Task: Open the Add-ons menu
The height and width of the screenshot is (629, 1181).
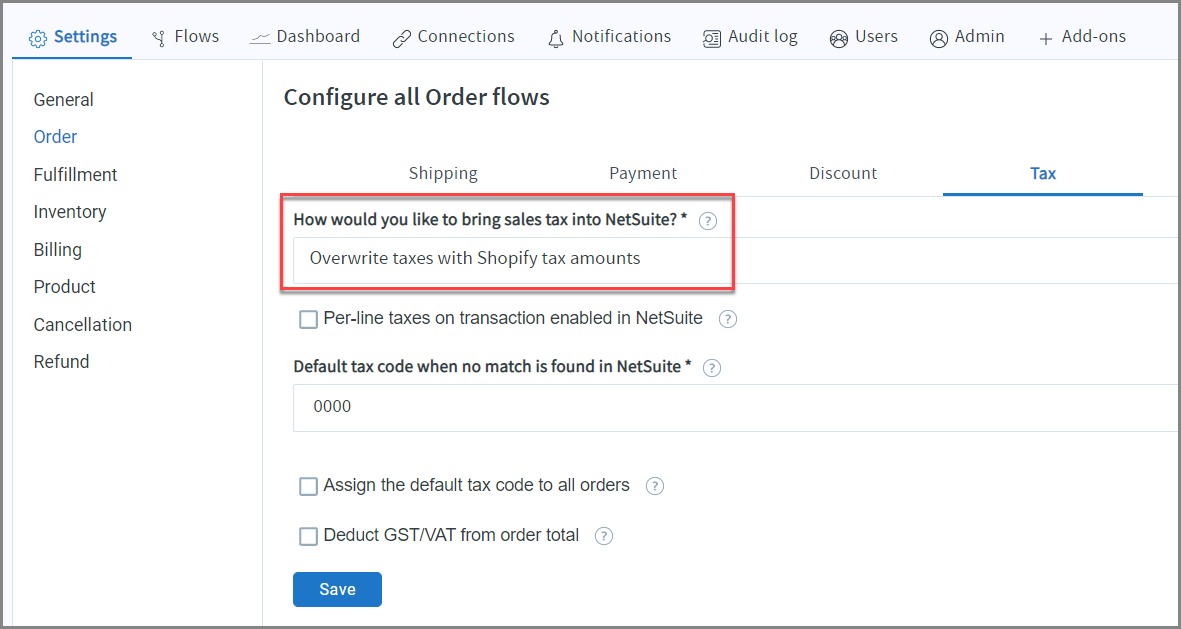Action: [1082, 37]
